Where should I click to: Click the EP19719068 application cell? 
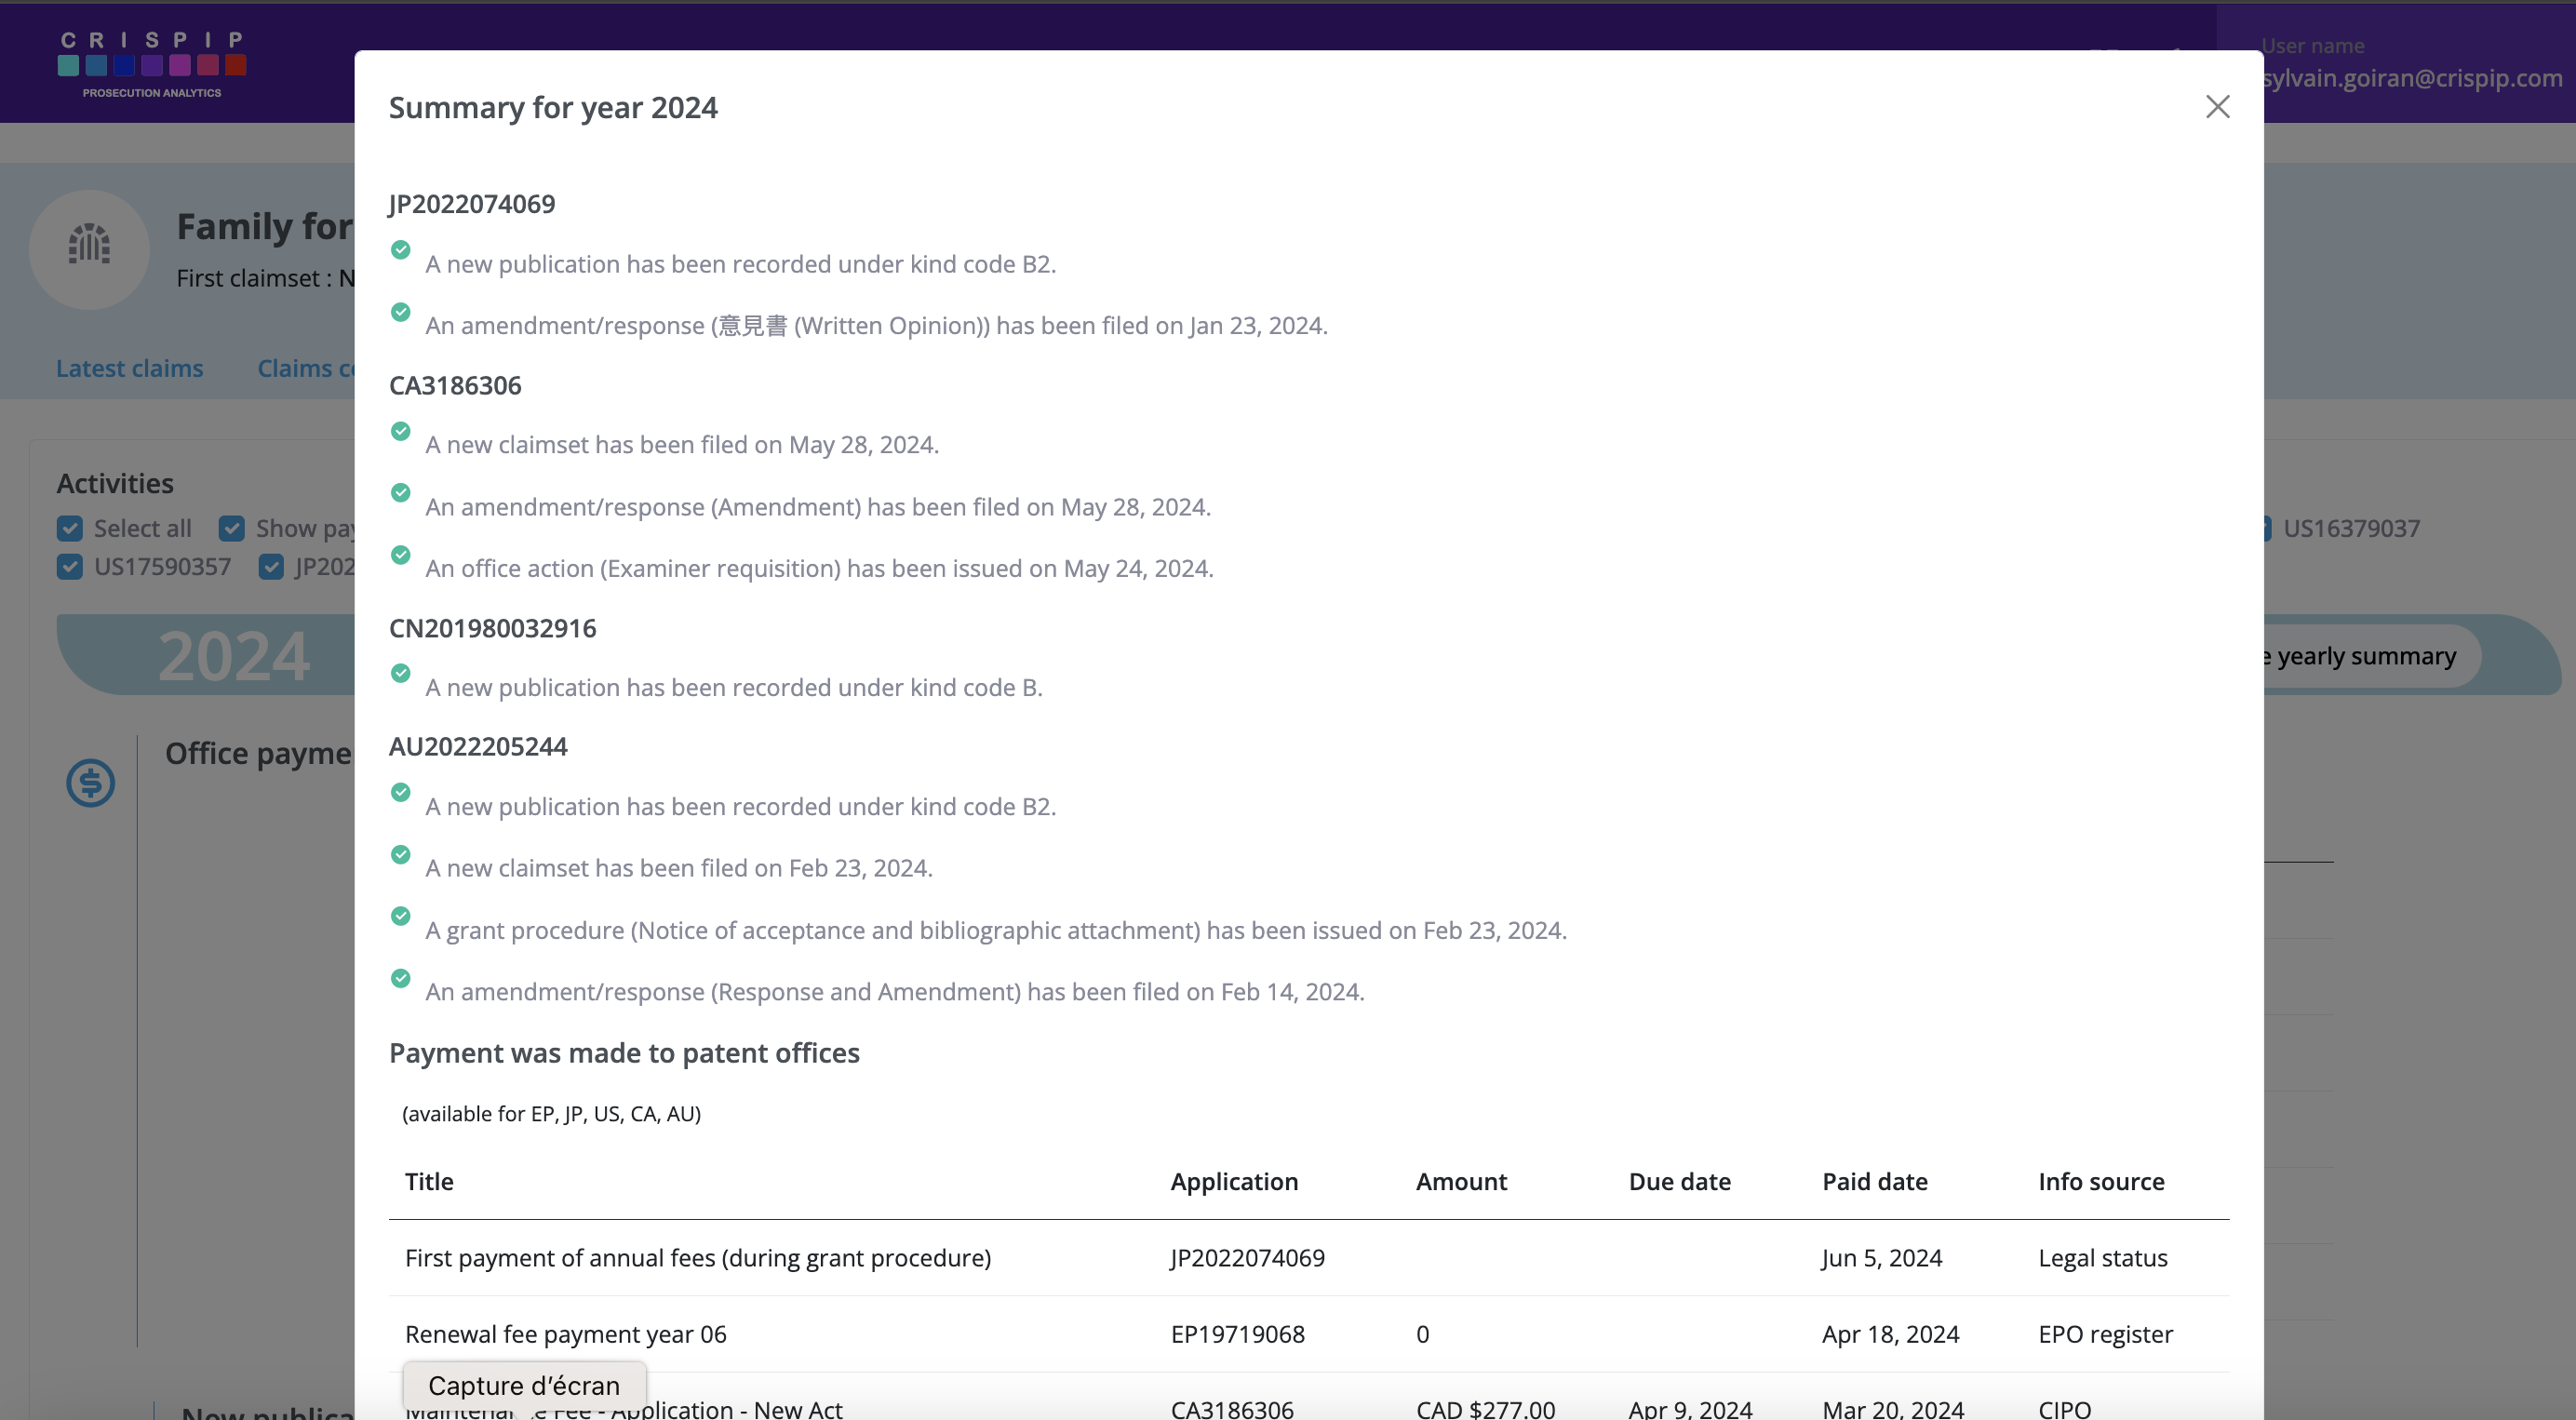[1237, 1334]
